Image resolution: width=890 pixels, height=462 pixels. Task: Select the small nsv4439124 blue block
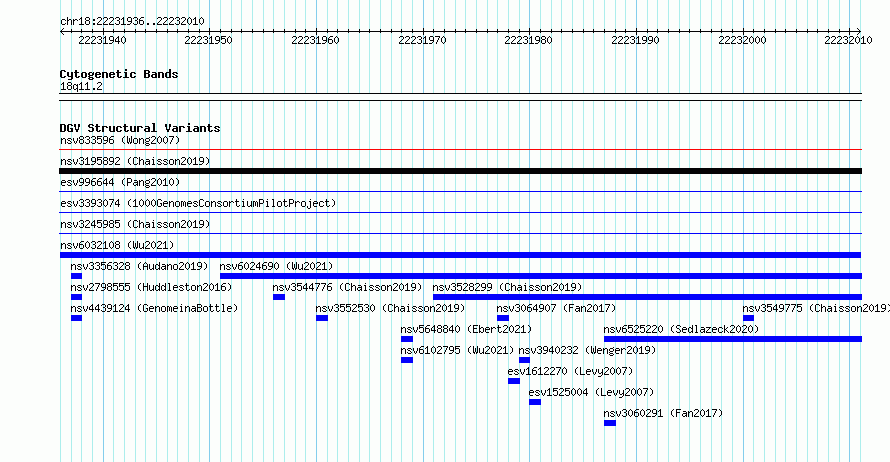coord(76,318)
